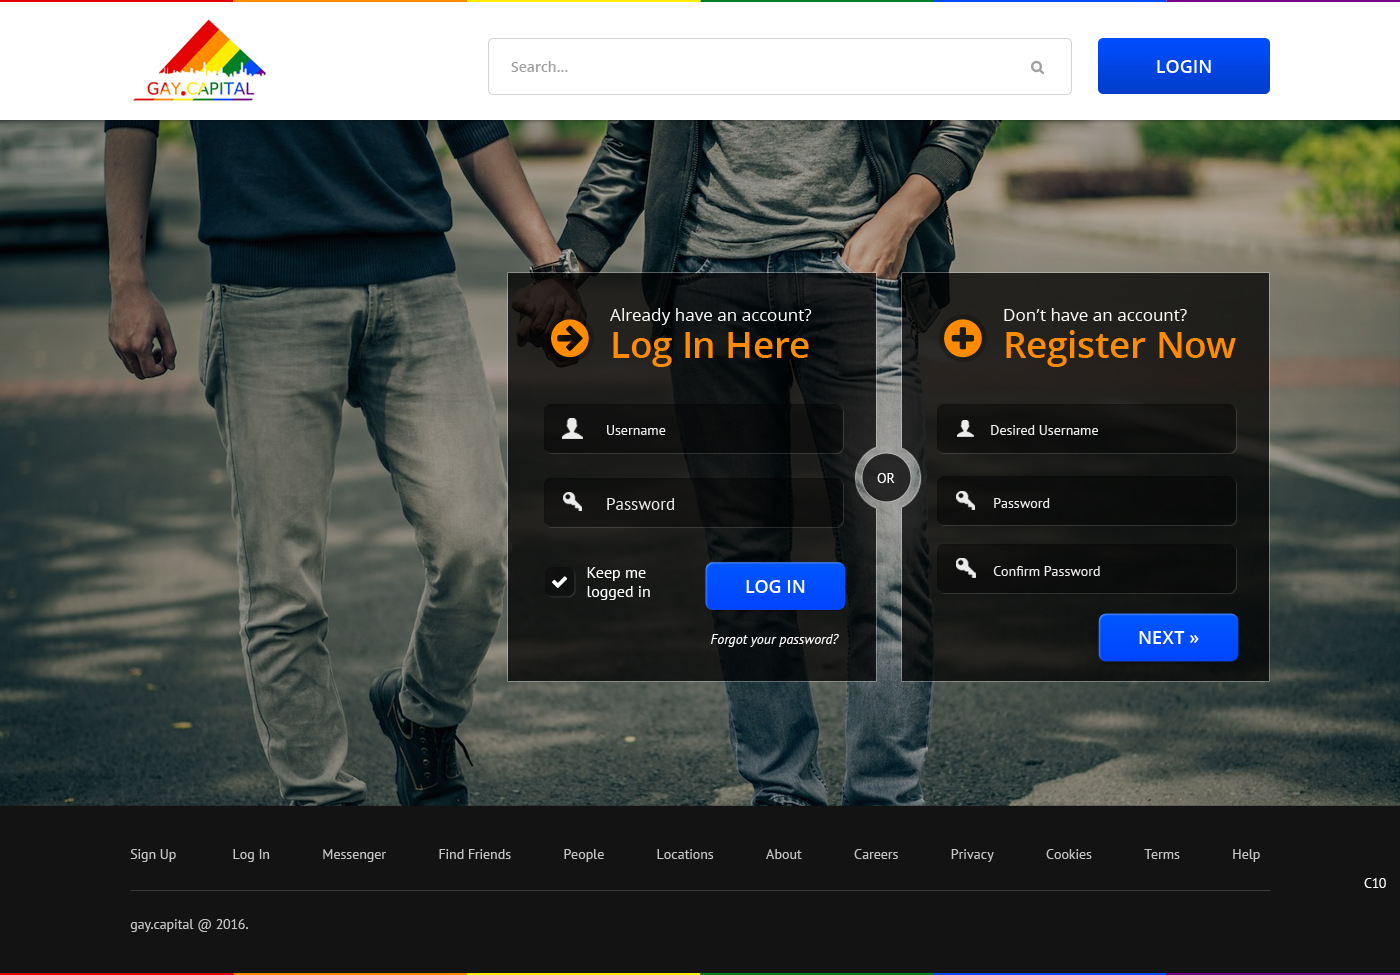Click the user icon beside Username
1400x975 pixels.
point(572,429)
